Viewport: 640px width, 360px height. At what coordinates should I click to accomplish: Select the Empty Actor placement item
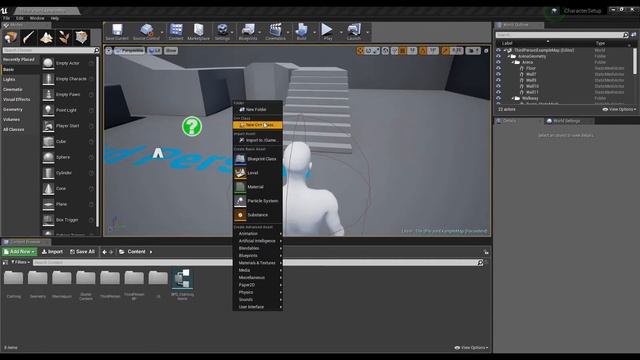[68, 63]
